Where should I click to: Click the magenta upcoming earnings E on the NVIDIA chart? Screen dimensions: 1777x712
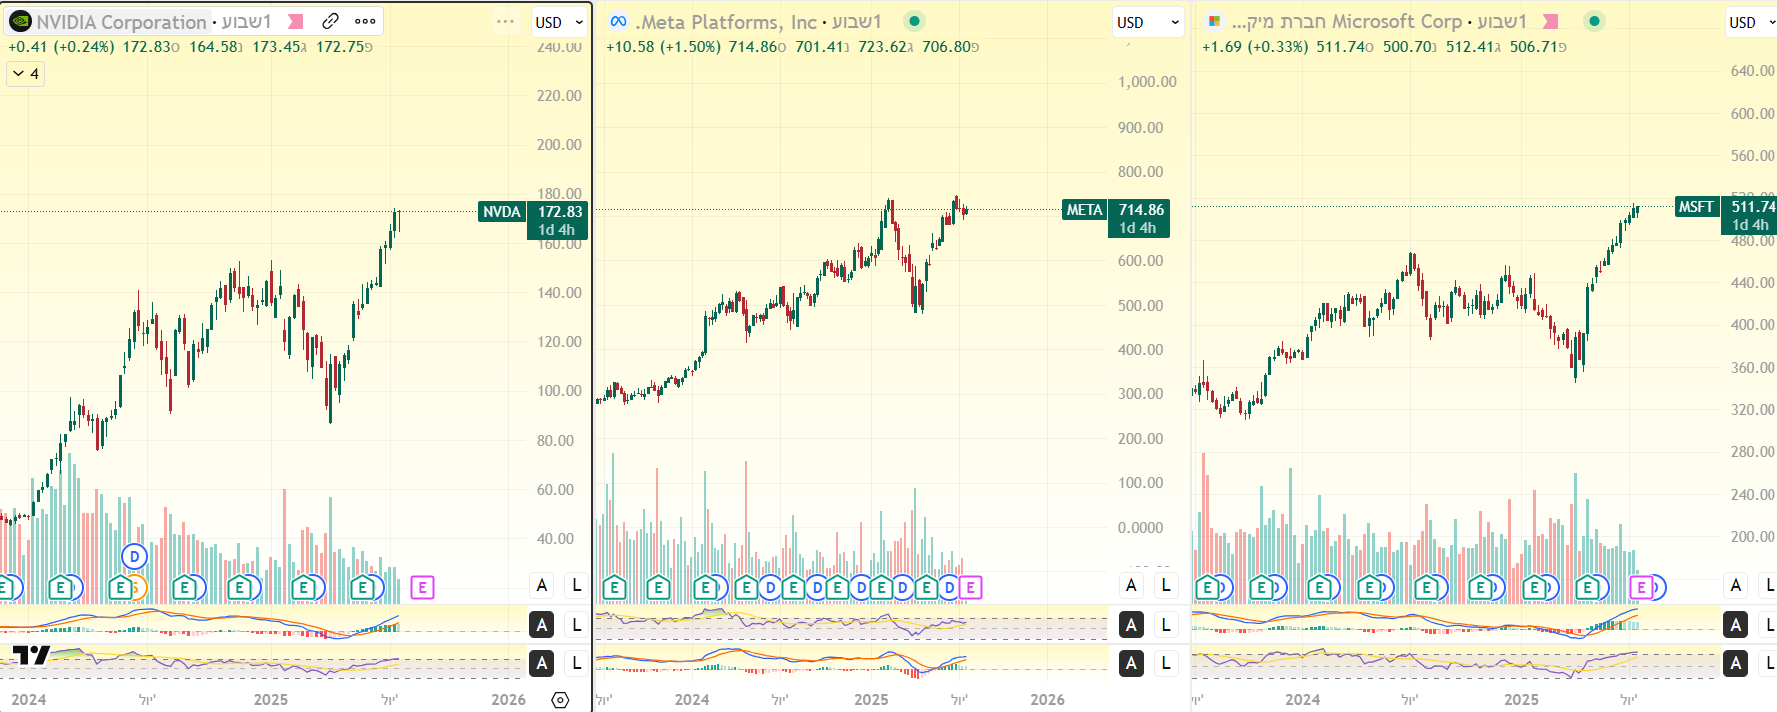(x=422, y=587)
